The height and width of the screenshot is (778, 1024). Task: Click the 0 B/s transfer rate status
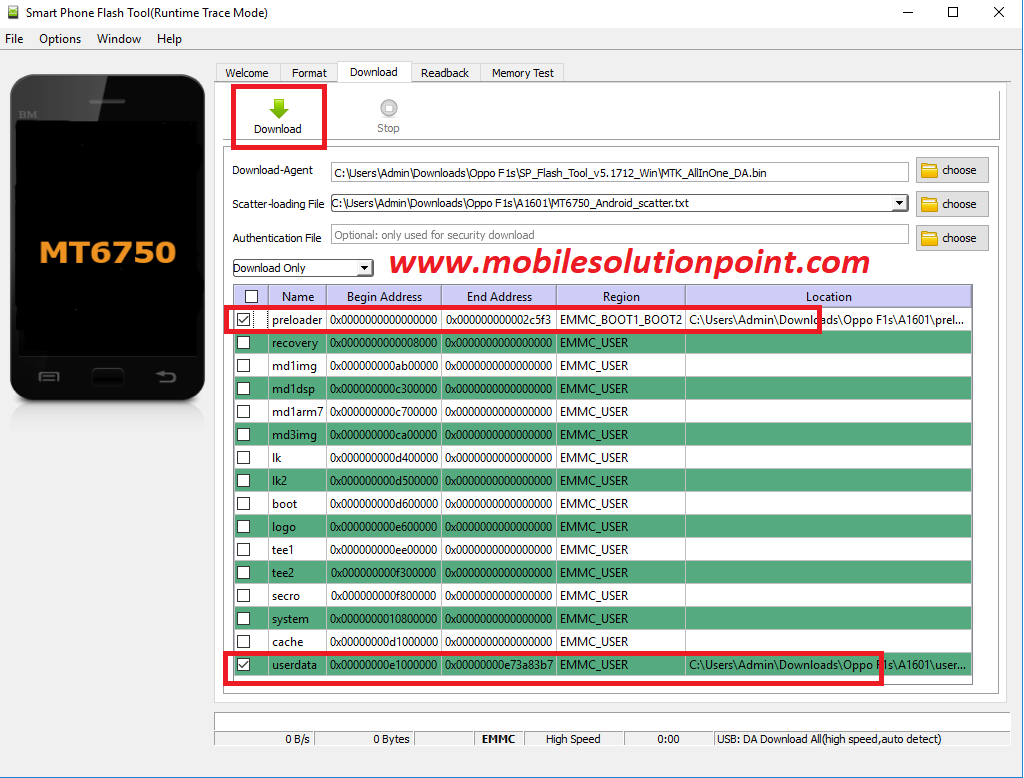[x=297, y=739]
